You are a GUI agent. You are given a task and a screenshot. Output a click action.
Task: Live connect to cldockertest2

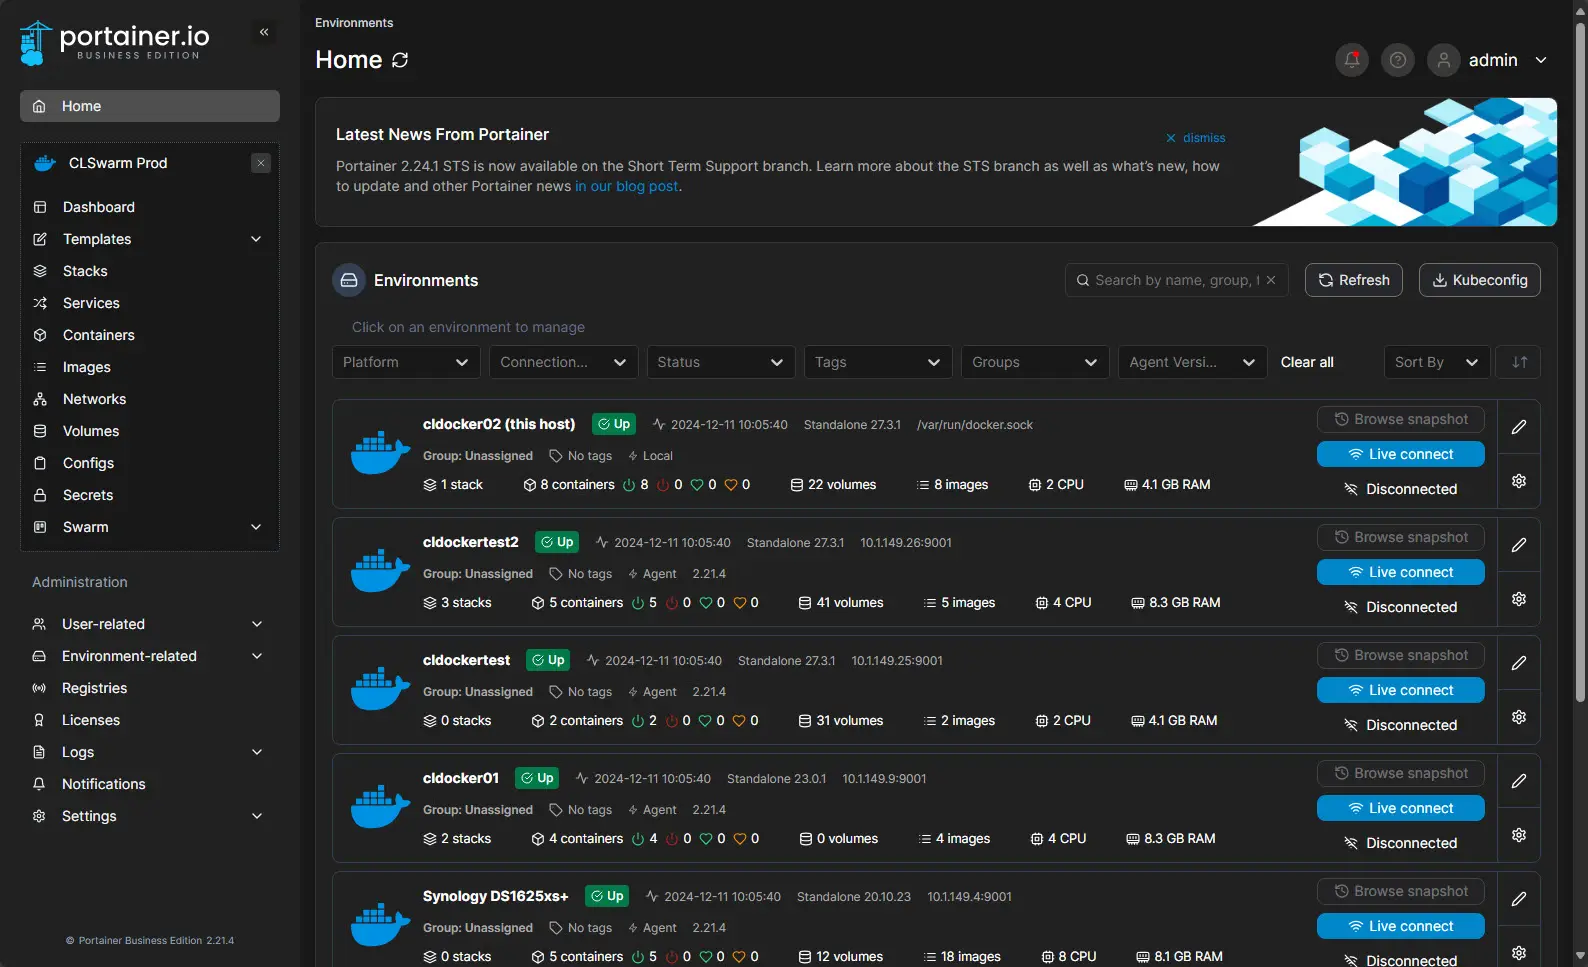coord(1401,572)
